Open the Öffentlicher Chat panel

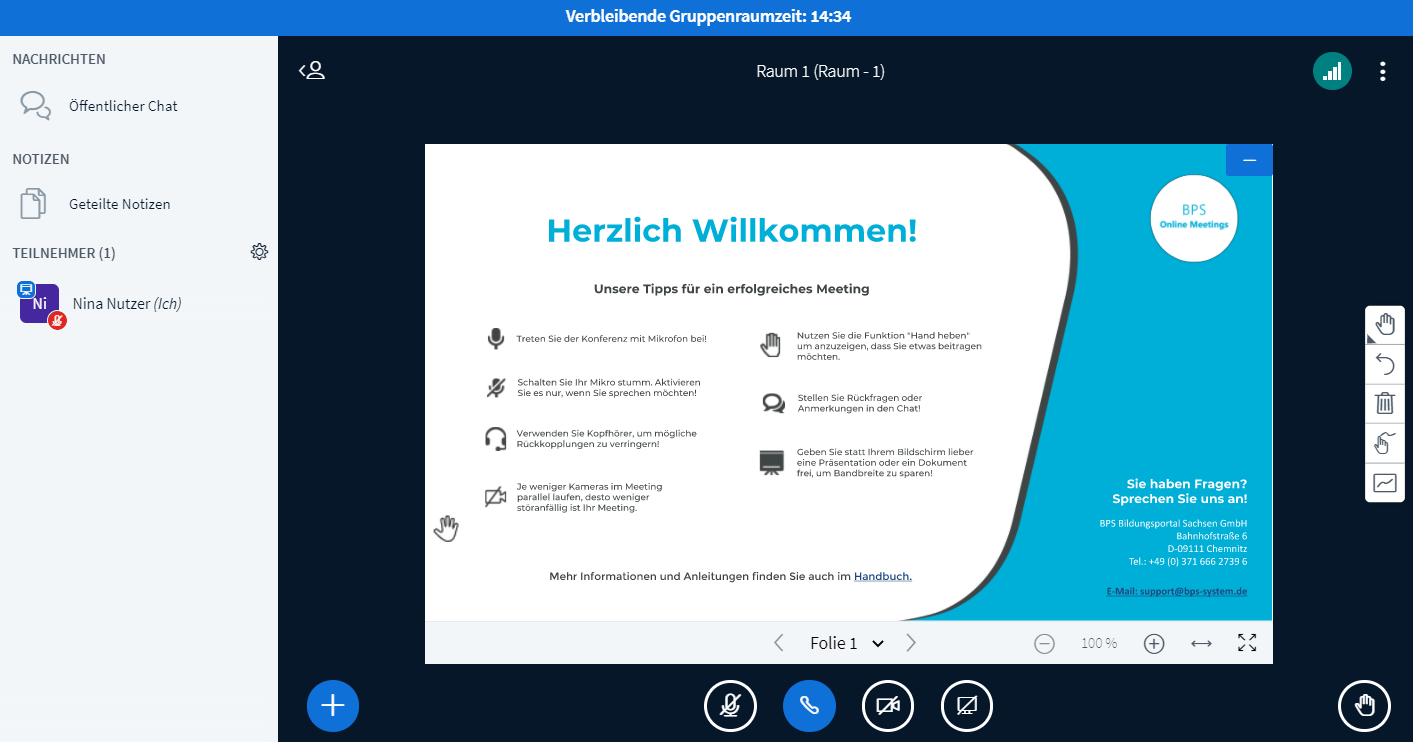point(122,106)
